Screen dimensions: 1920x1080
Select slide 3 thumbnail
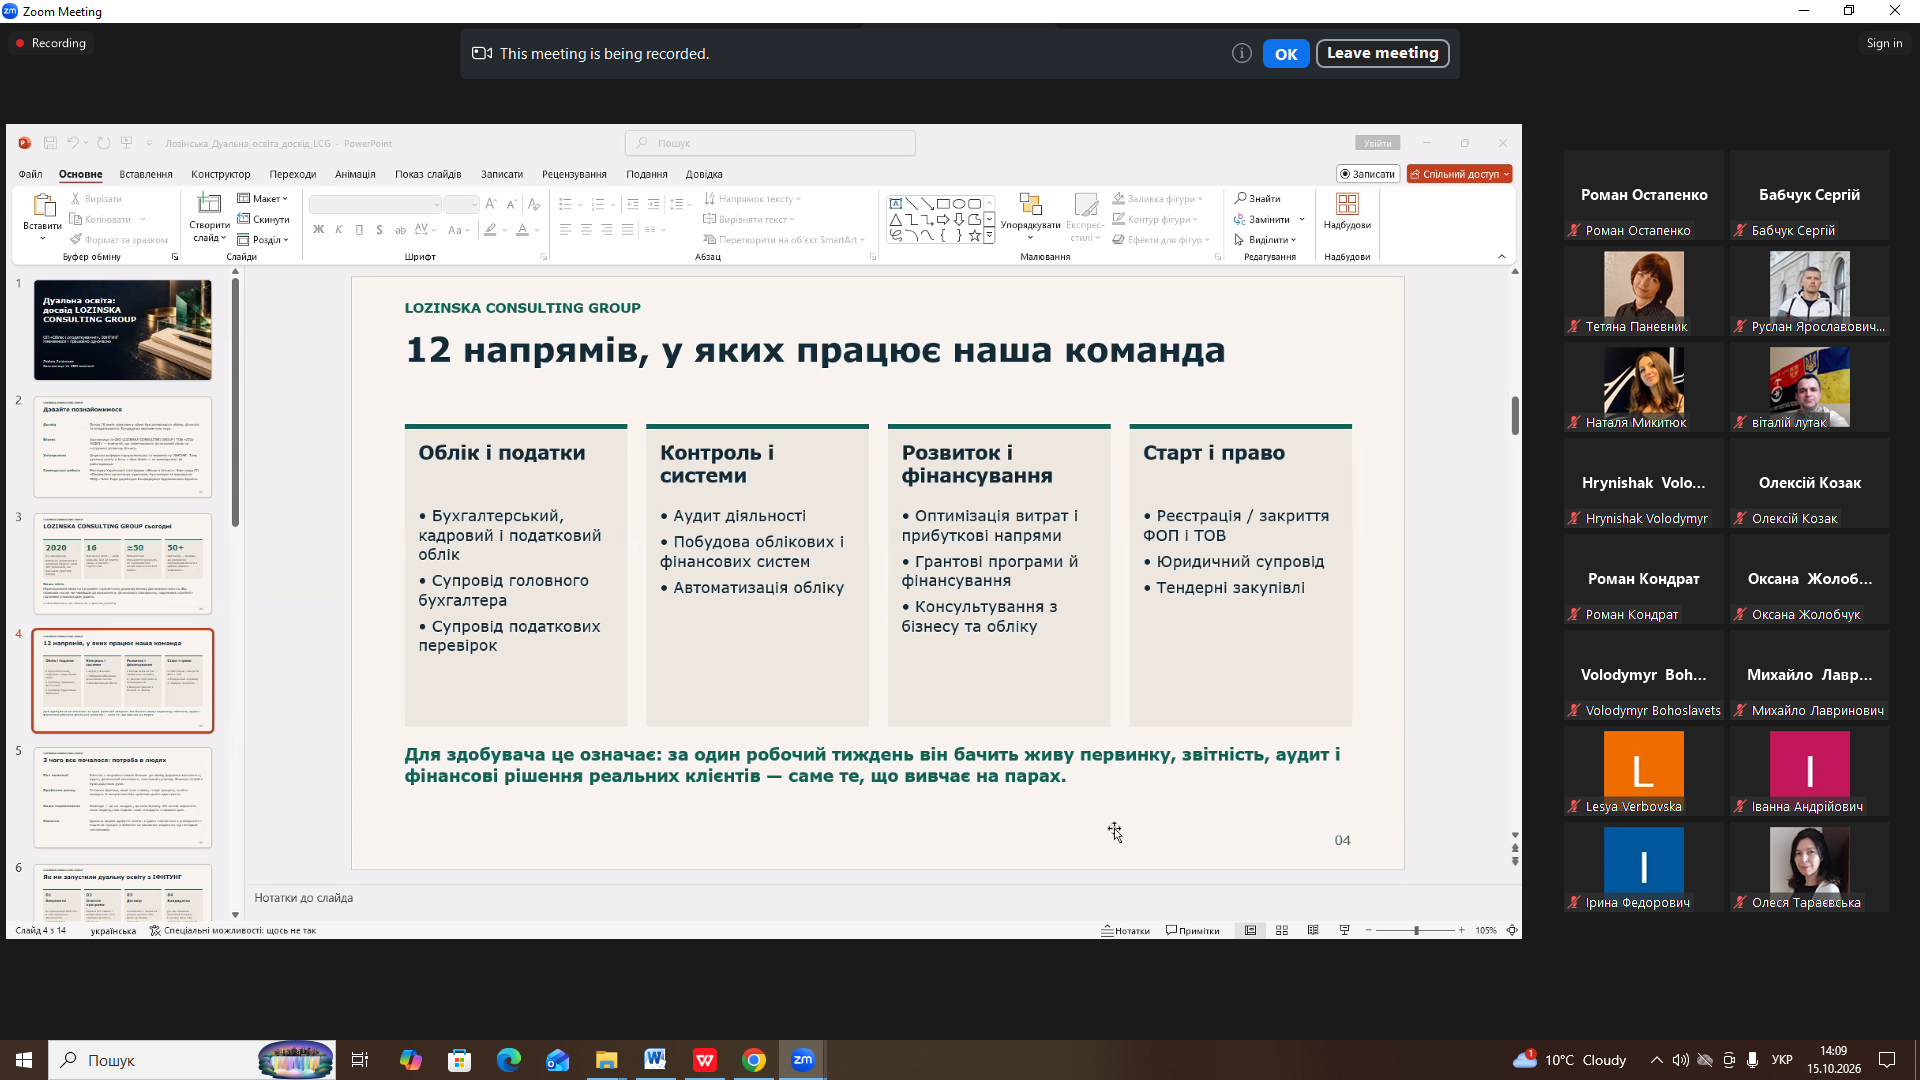click(123, 563)
